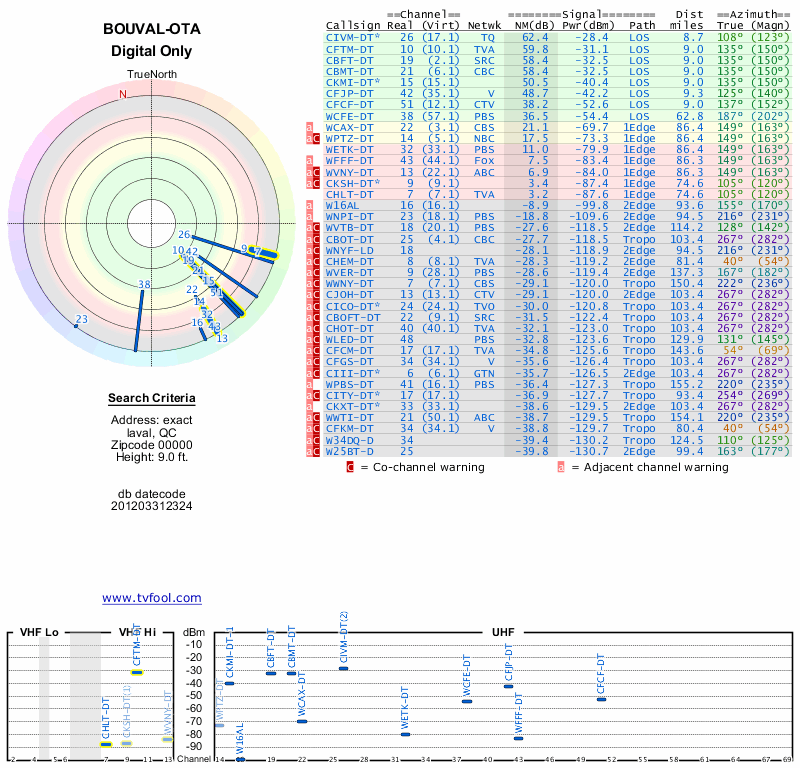The height and width of the screenshot is (768, 800).
Task: Click channel 23 point on the radar plot
Action: [x=77, y=326]
